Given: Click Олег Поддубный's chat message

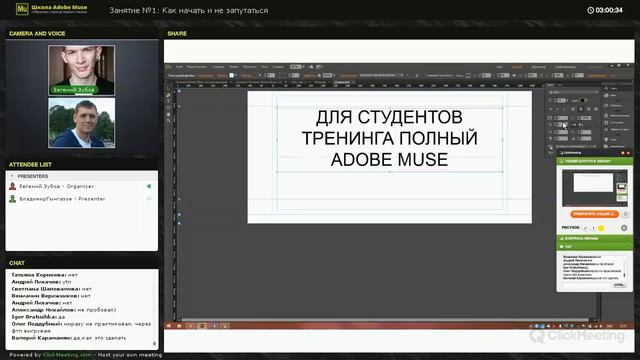Looking at the screenshot, I should coord(81,327).
